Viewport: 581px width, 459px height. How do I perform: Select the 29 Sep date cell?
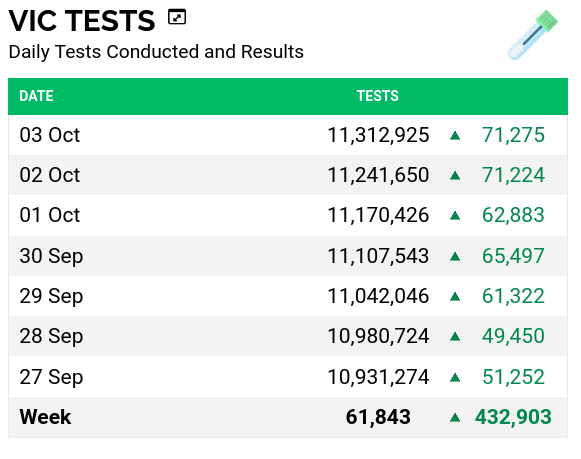click(x=51, y=296)
